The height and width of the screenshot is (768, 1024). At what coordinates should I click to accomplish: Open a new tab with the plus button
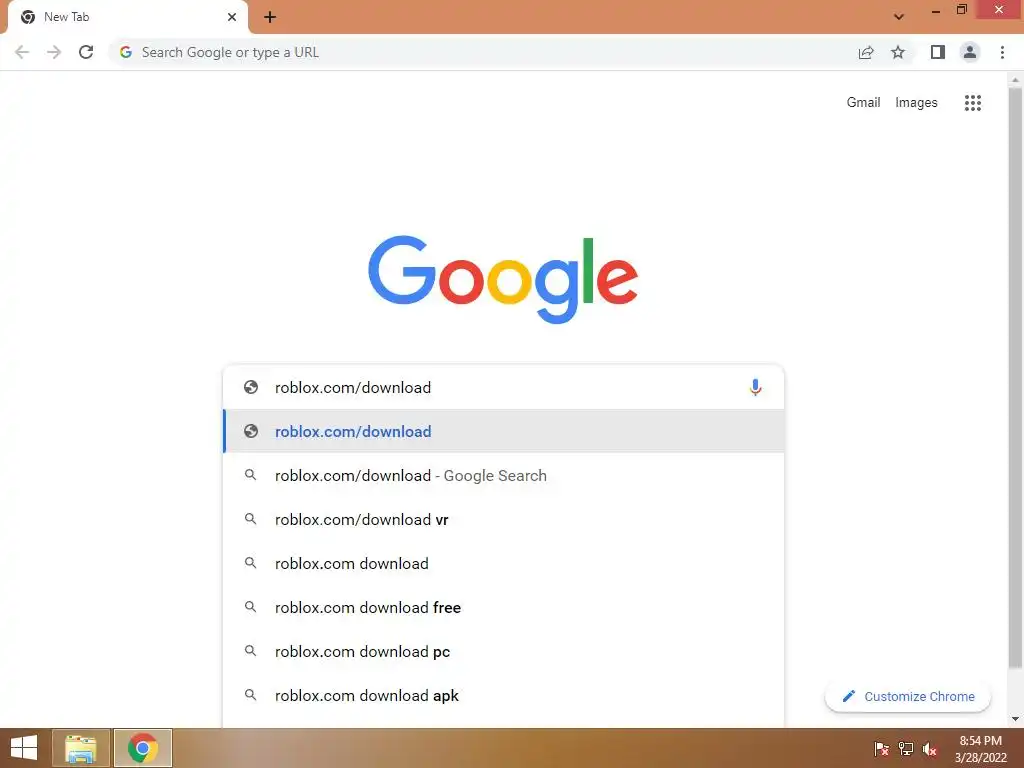point(270,17)
